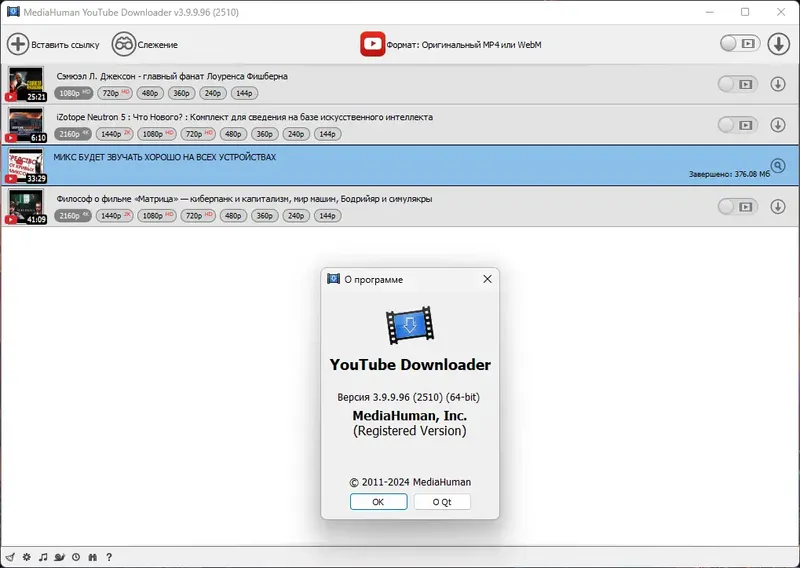
Task: Choose 480p for Философ о фильме video
Action: [x=233, y=215]
